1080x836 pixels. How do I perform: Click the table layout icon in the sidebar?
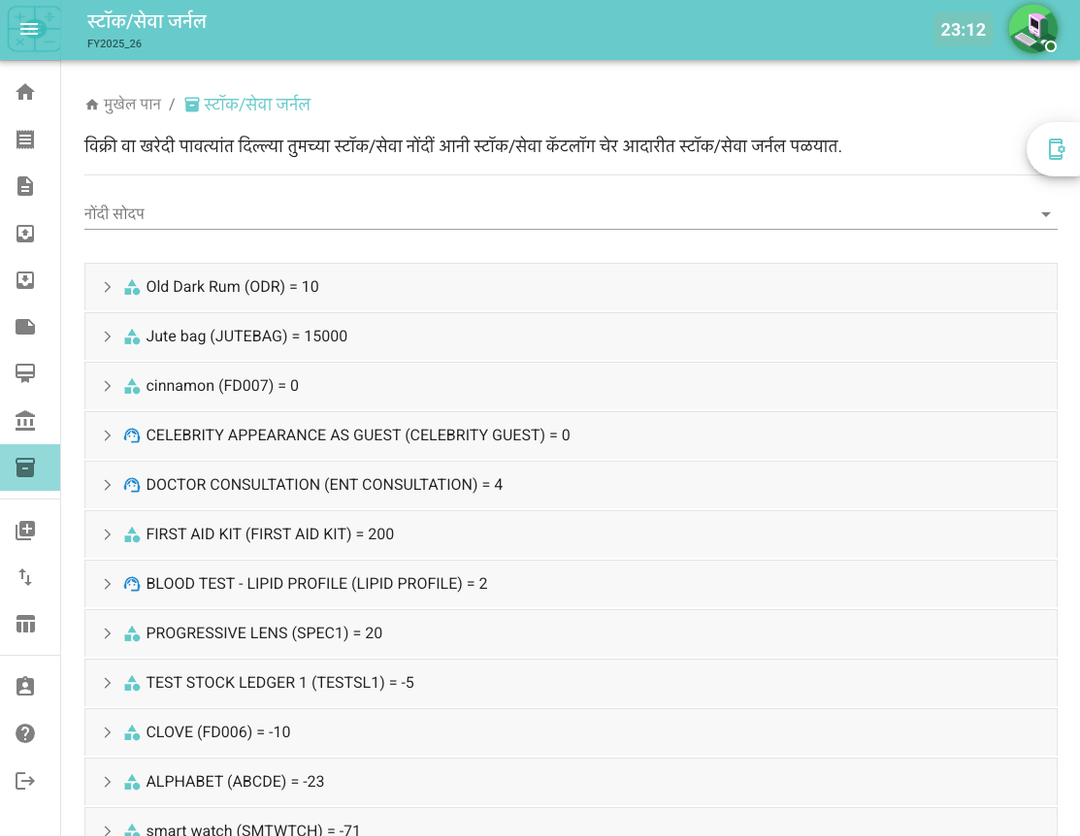click(26, 624)
